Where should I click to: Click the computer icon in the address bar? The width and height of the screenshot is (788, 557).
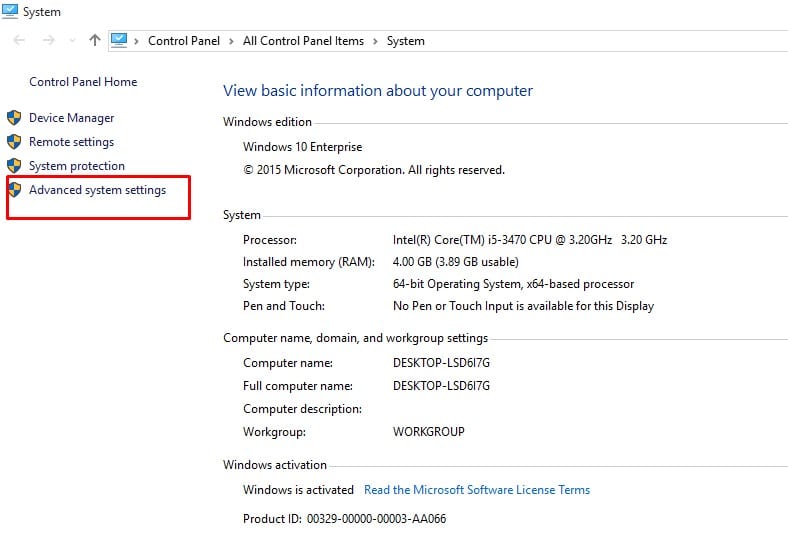tap(119, 40)
